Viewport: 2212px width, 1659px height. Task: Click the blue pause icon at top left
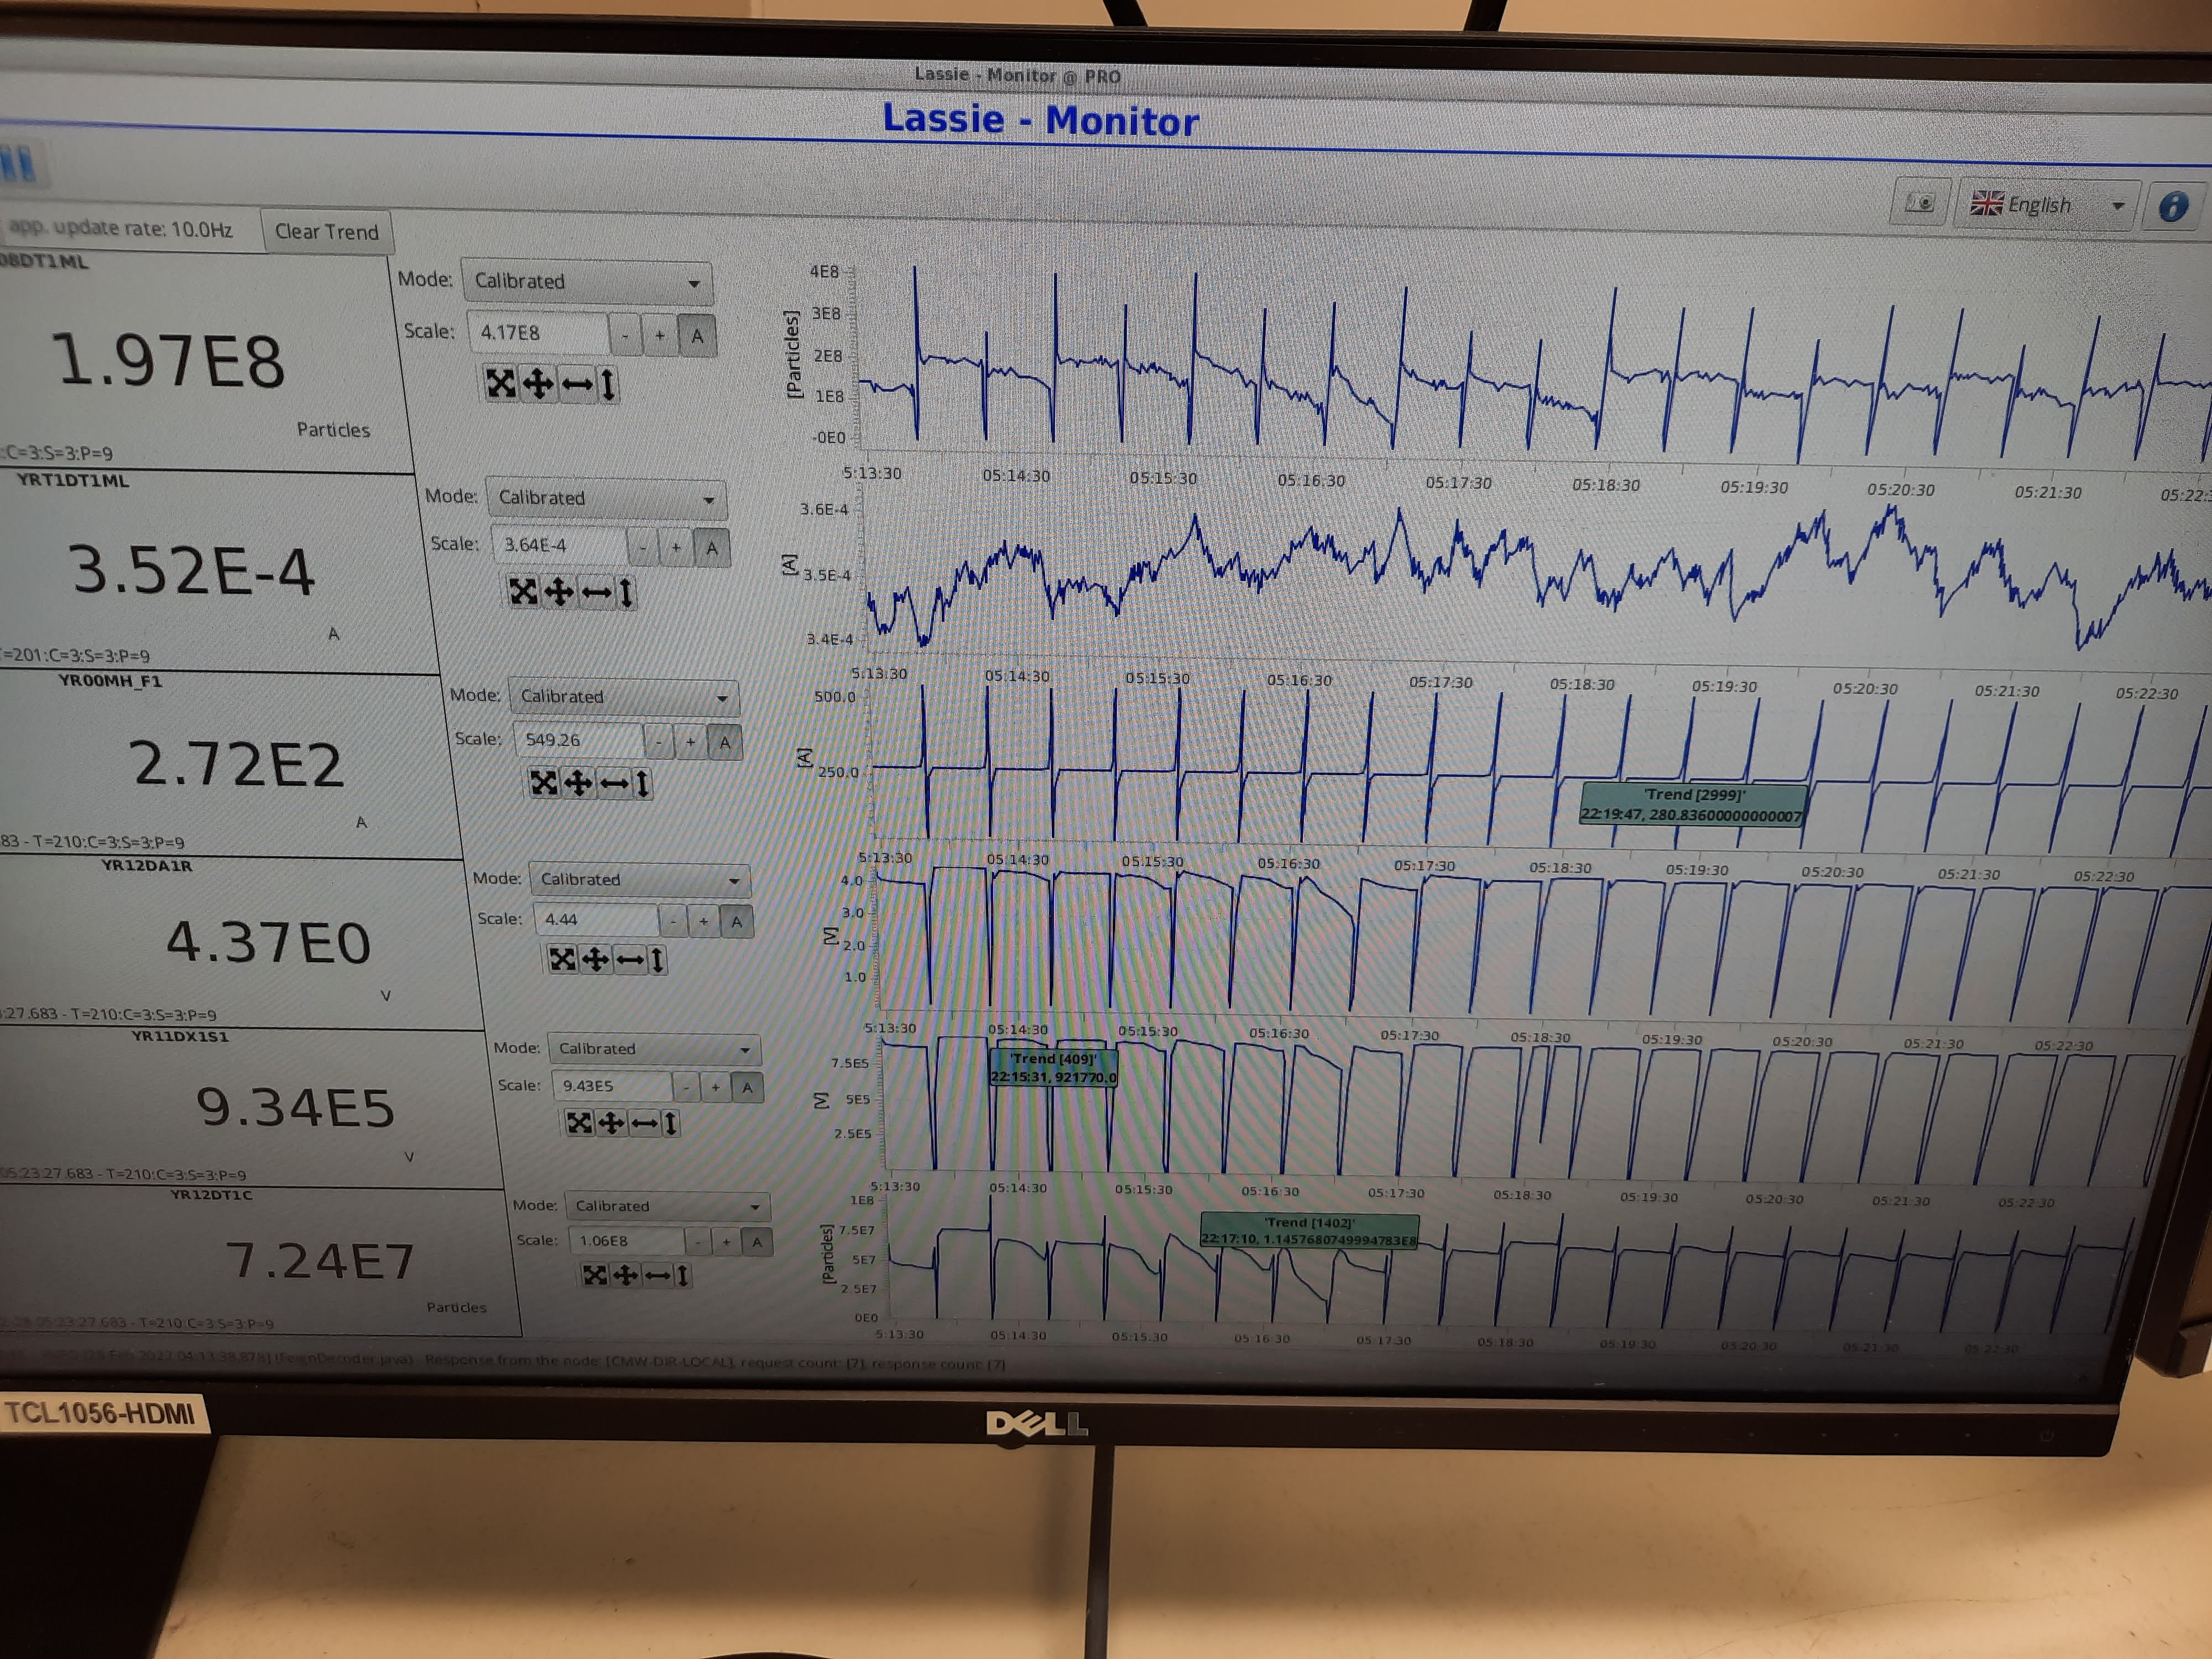[18, 163]
